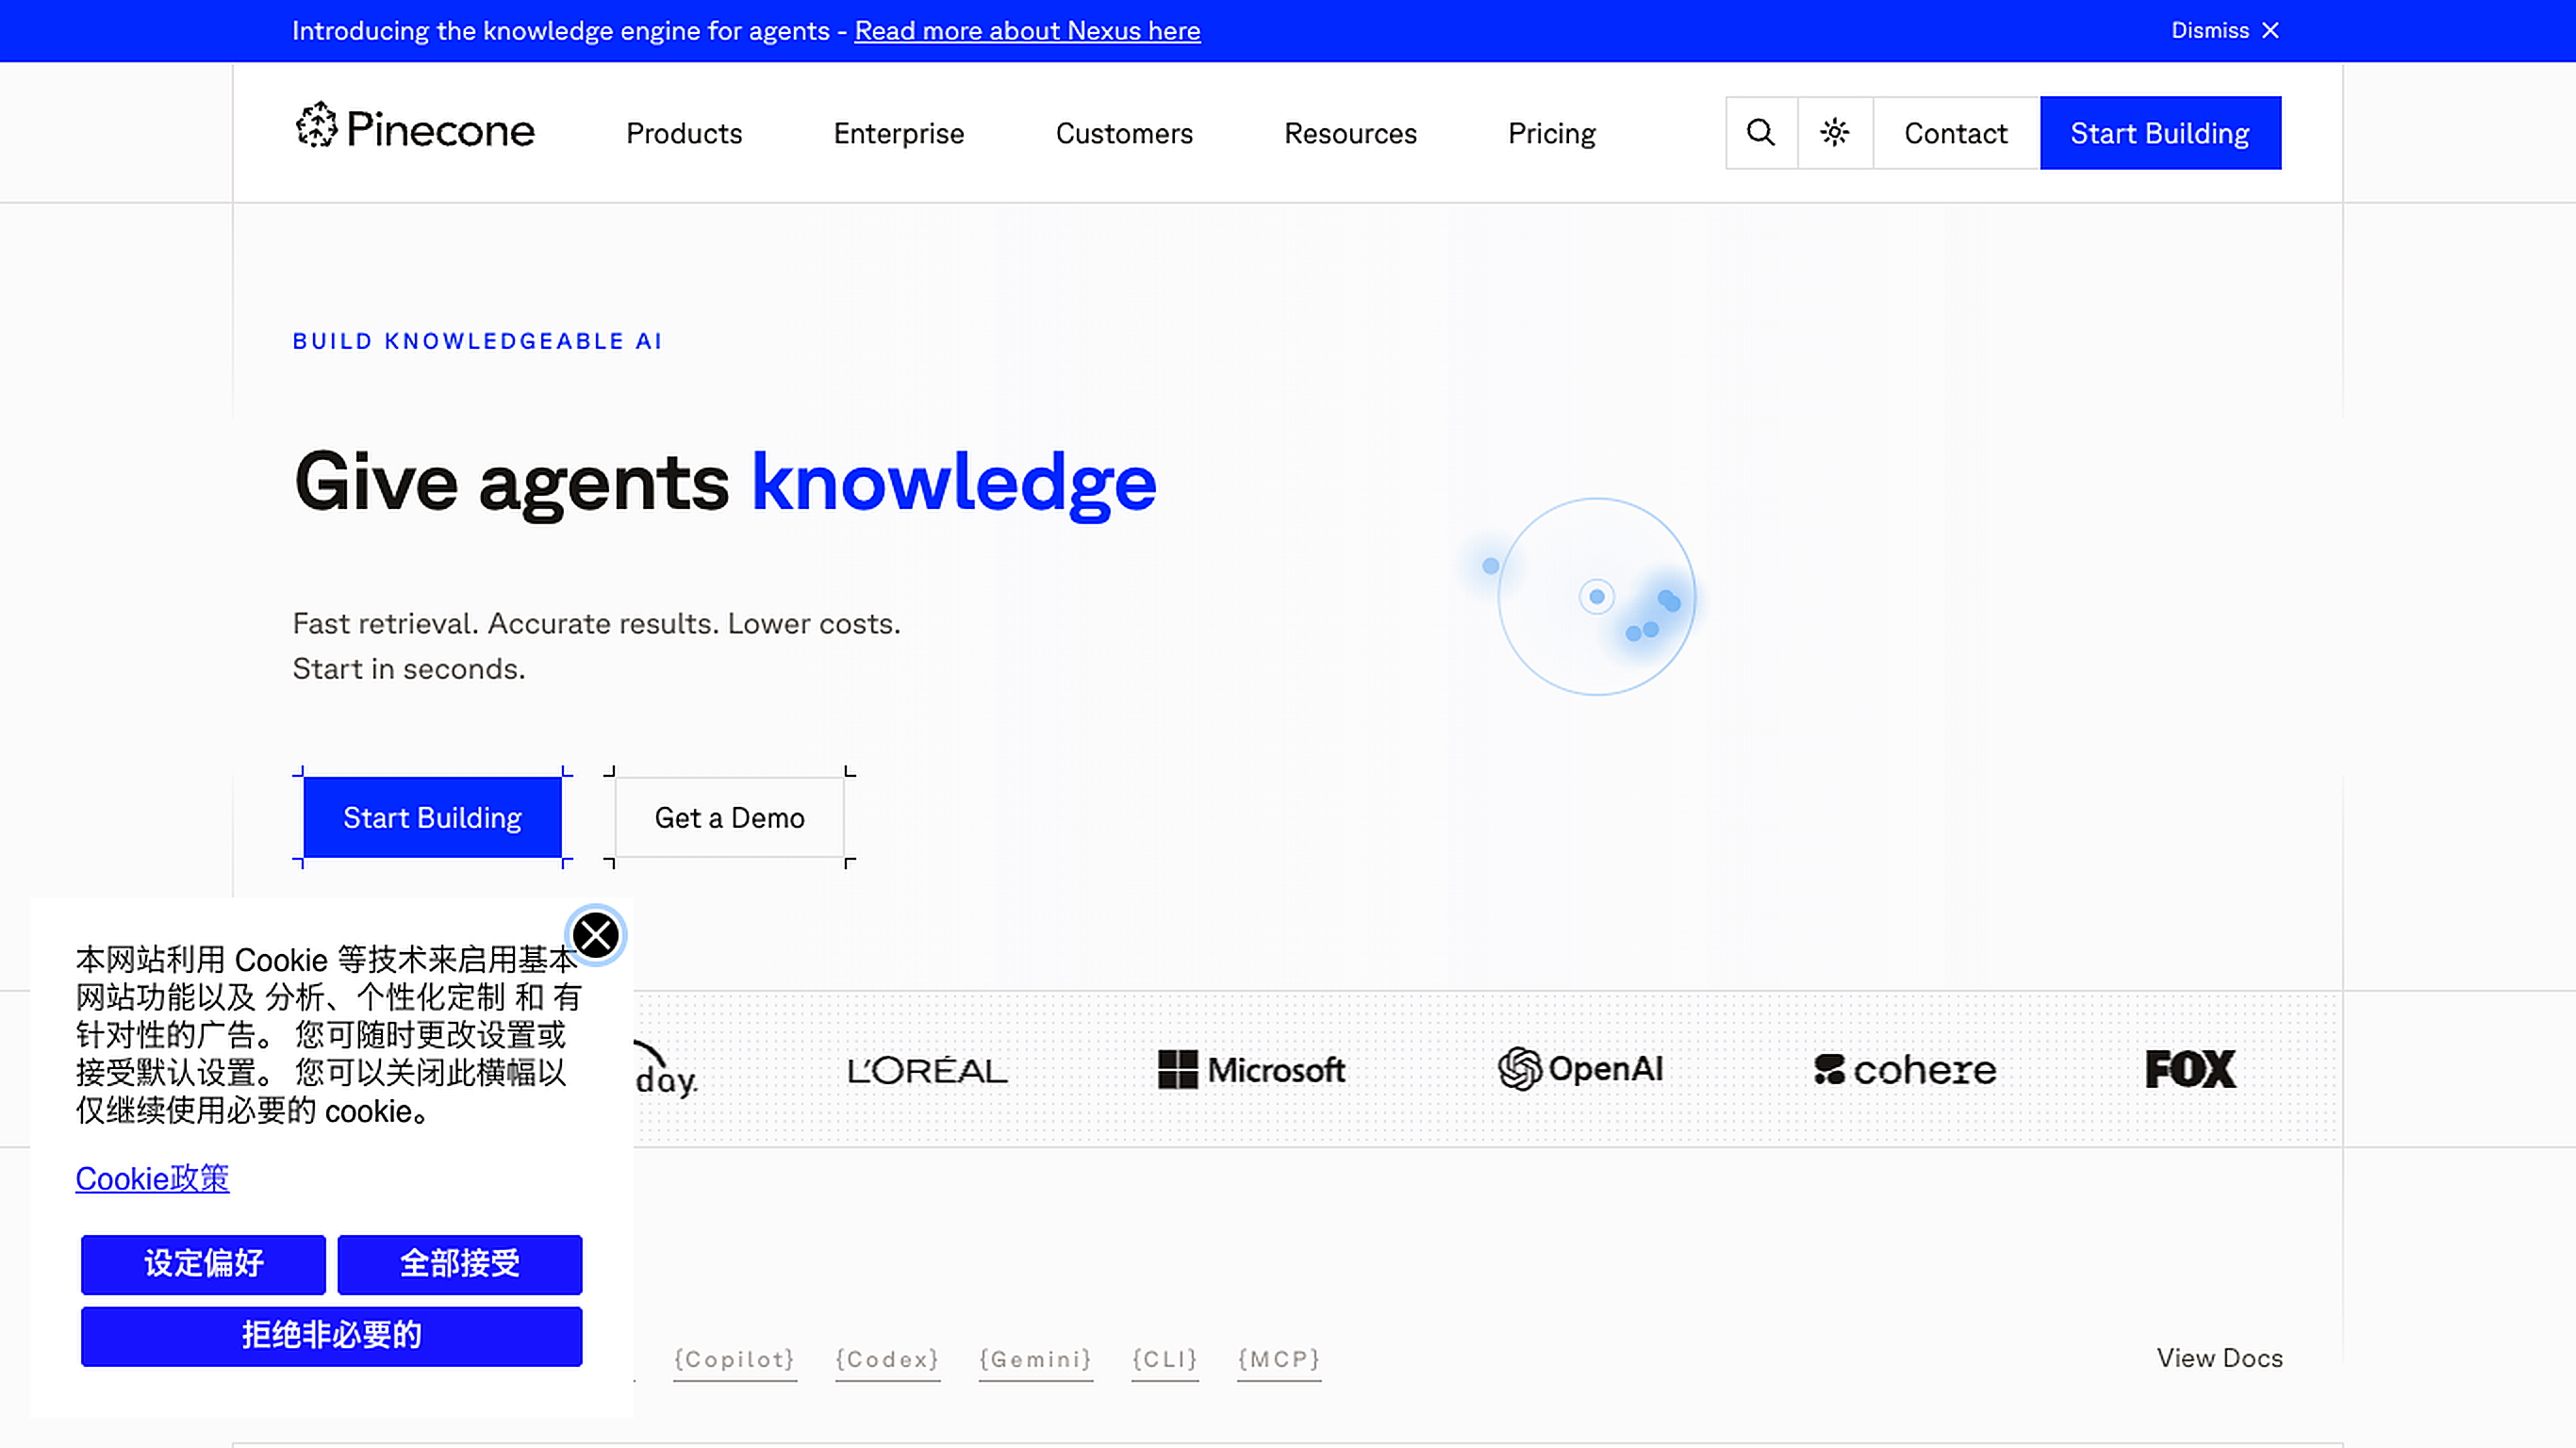Open the Products menu
The image size is (2576, 1448).
click(684, 133)
